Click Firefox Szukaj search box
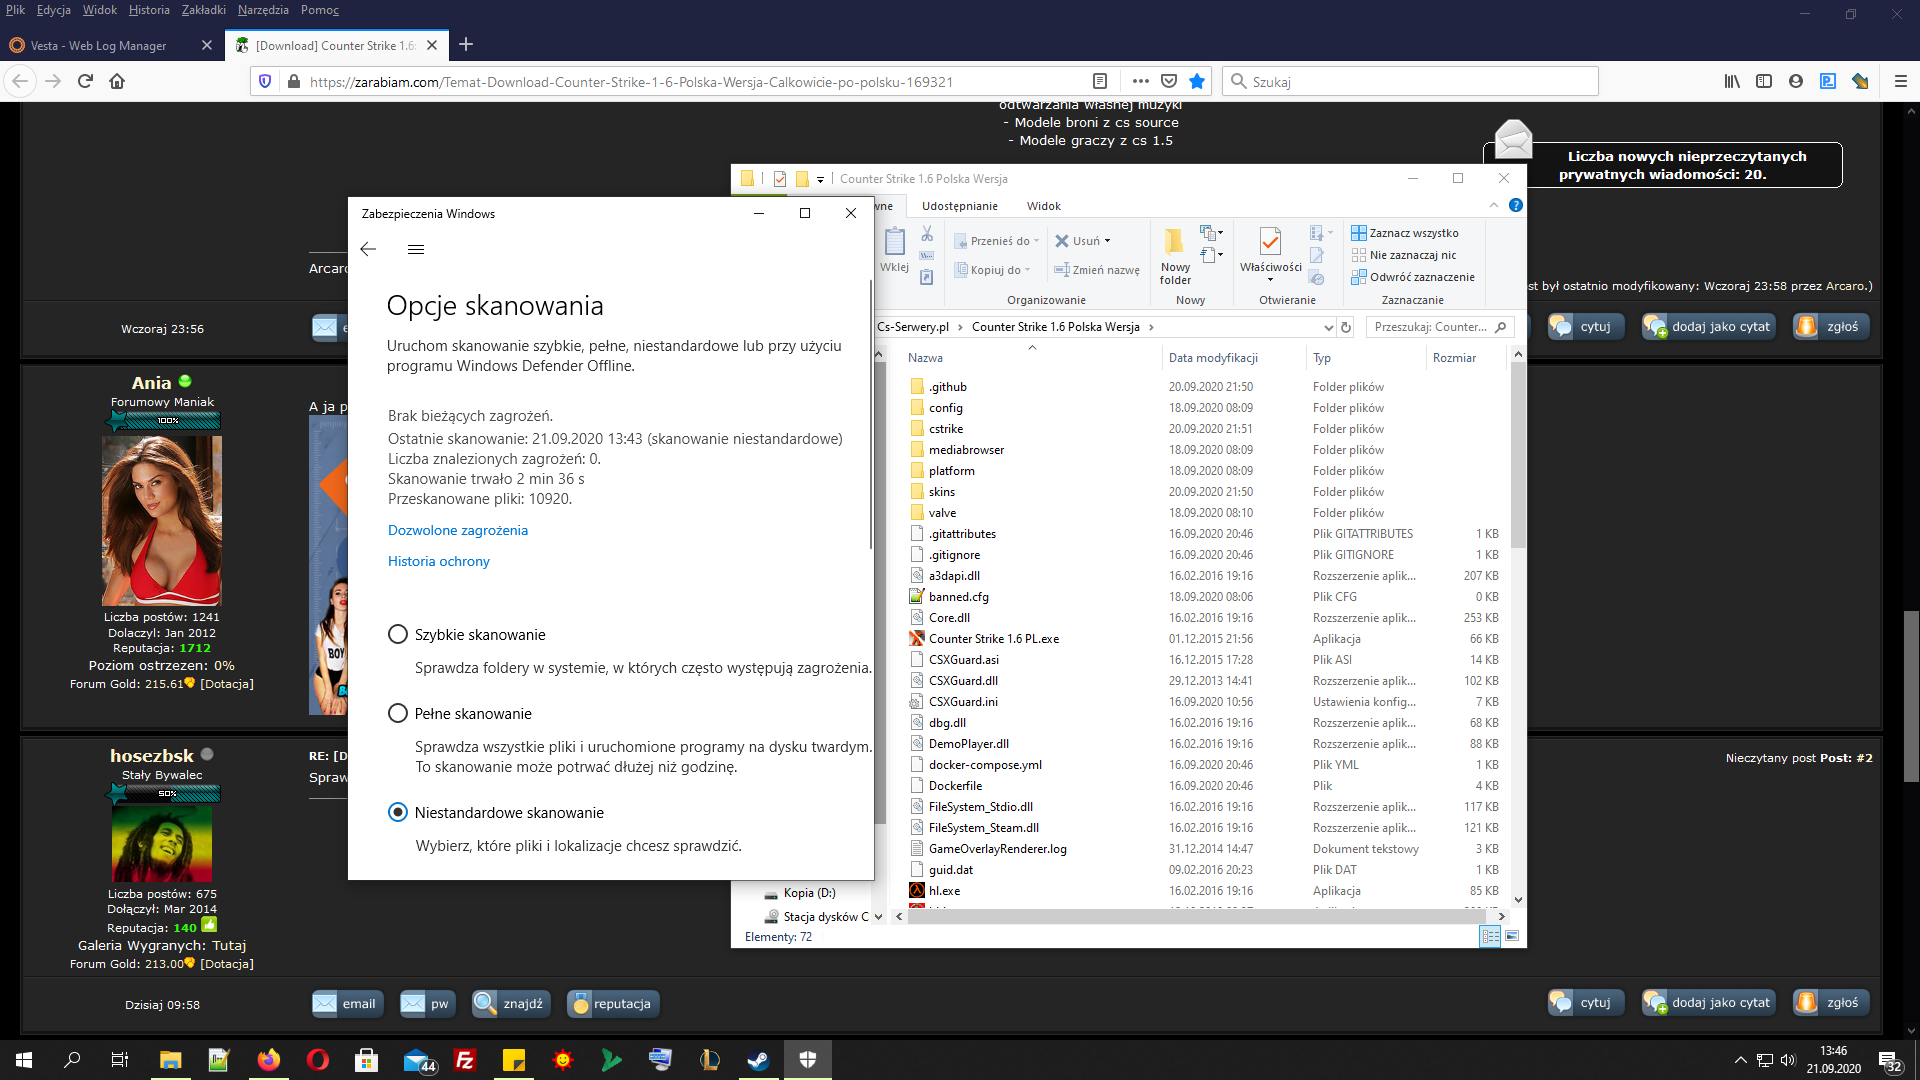This screenshot has width=1920, height=1080. tap(1410, 81)
